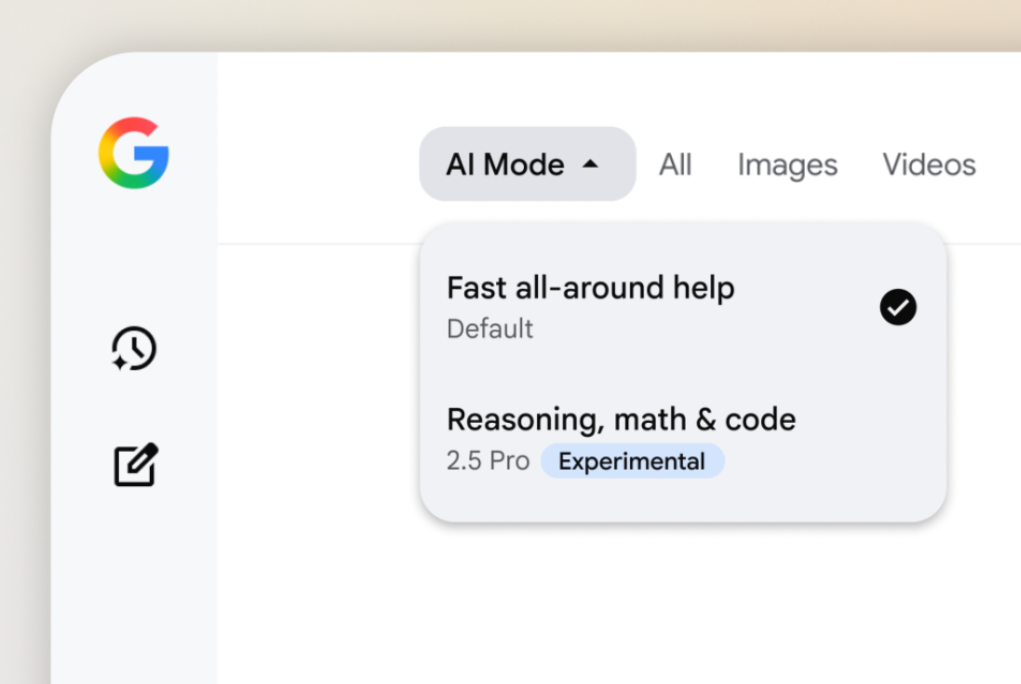This screenshot has width=1021, height=684.
Task: Click the black checkmark circle icon
Action: [x=898, y=307]
